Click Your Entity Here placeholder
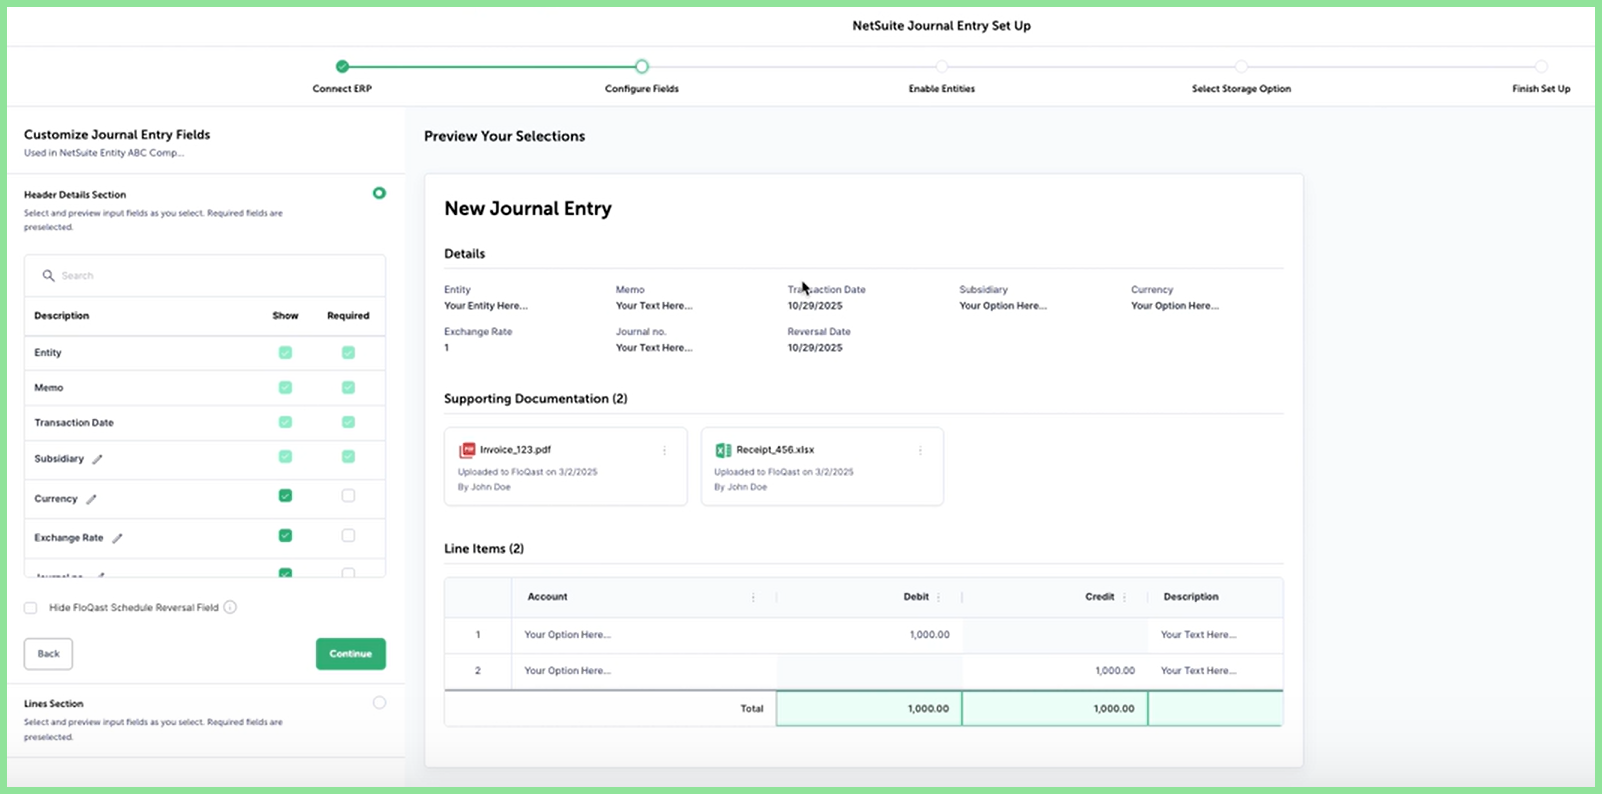The width and height of the screenshot is (1602, 794). [486, 306]
